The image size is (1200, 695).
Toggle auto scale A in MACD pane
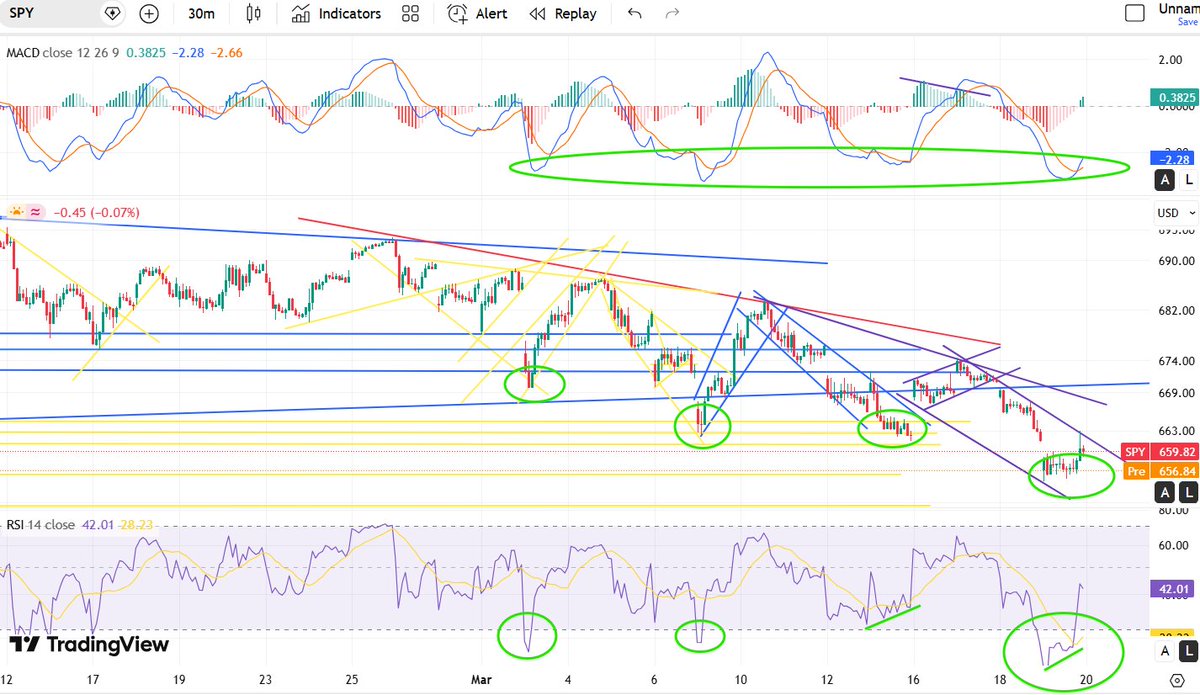(x=1165, y=180)
